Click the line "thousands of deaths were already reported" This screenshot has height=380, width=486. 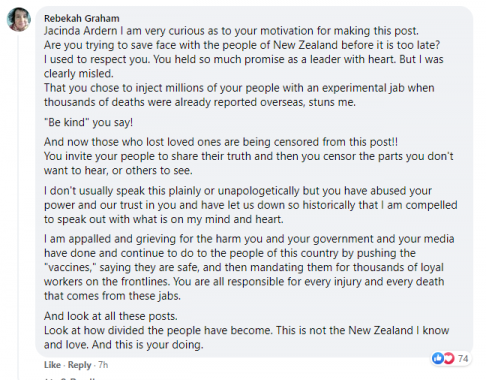[200, 102]
